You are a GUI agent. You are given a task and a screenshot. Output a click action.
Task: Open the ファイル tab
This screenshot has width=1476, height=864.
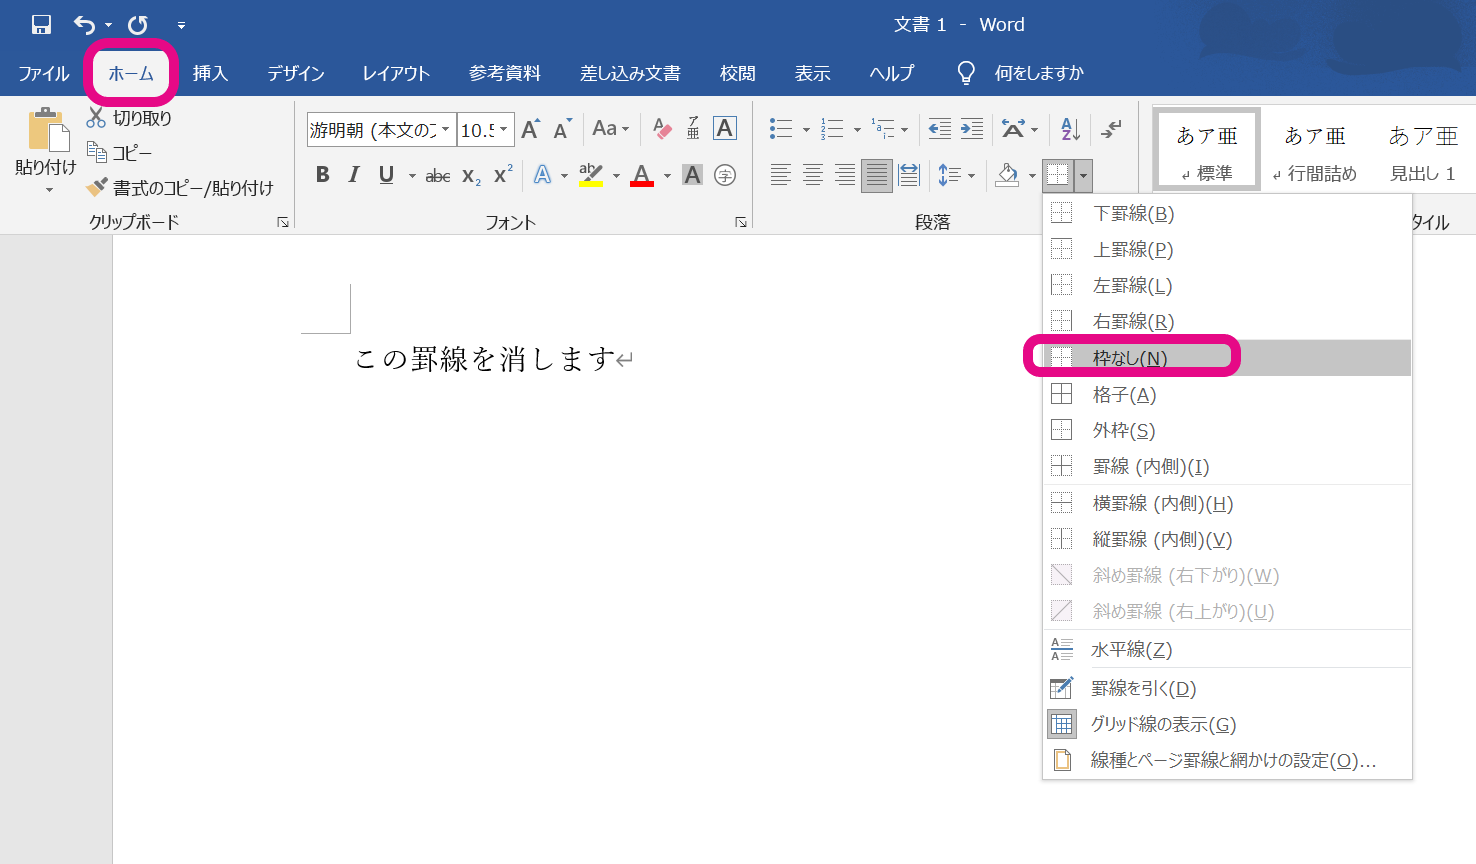(44, 73)
